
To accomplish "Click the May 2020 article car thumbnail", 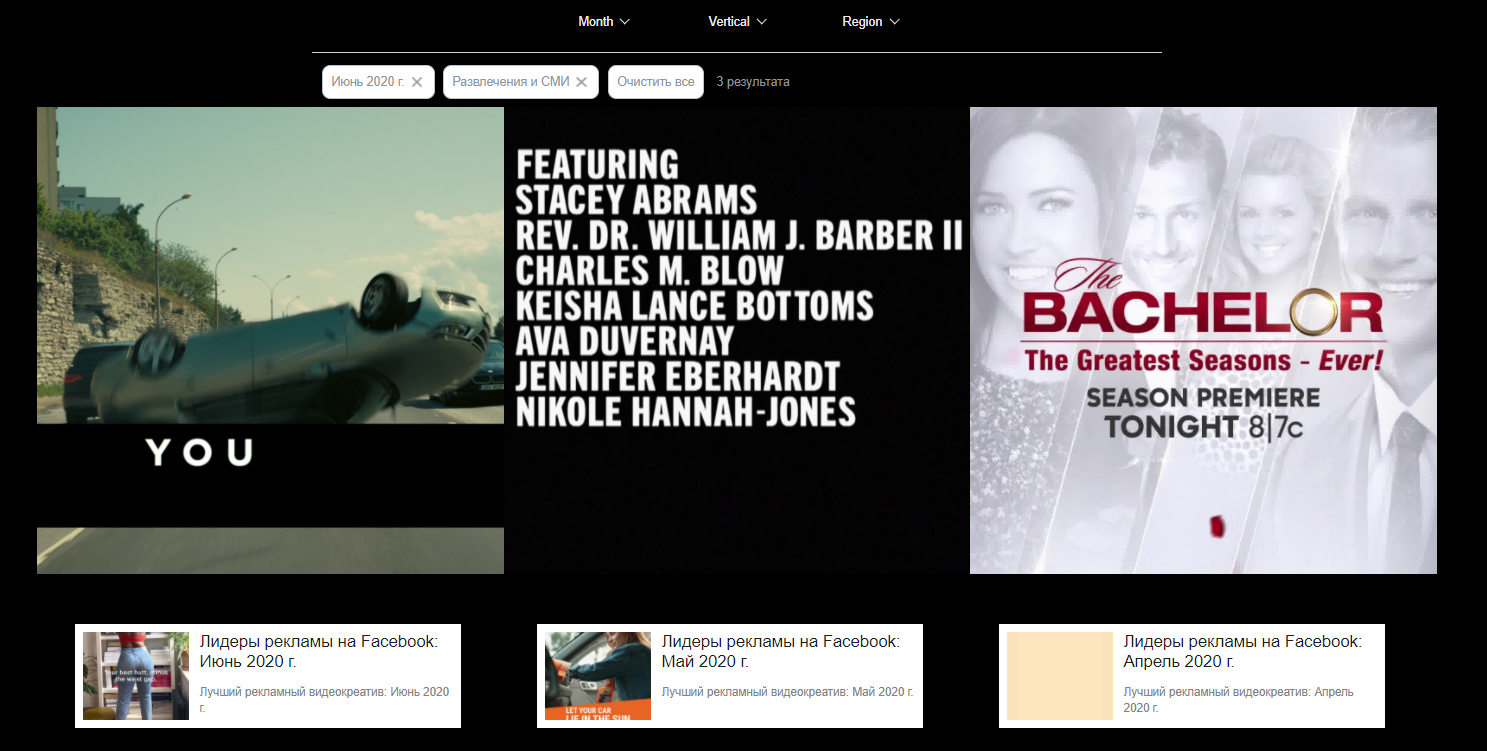I will pos(598,676).
